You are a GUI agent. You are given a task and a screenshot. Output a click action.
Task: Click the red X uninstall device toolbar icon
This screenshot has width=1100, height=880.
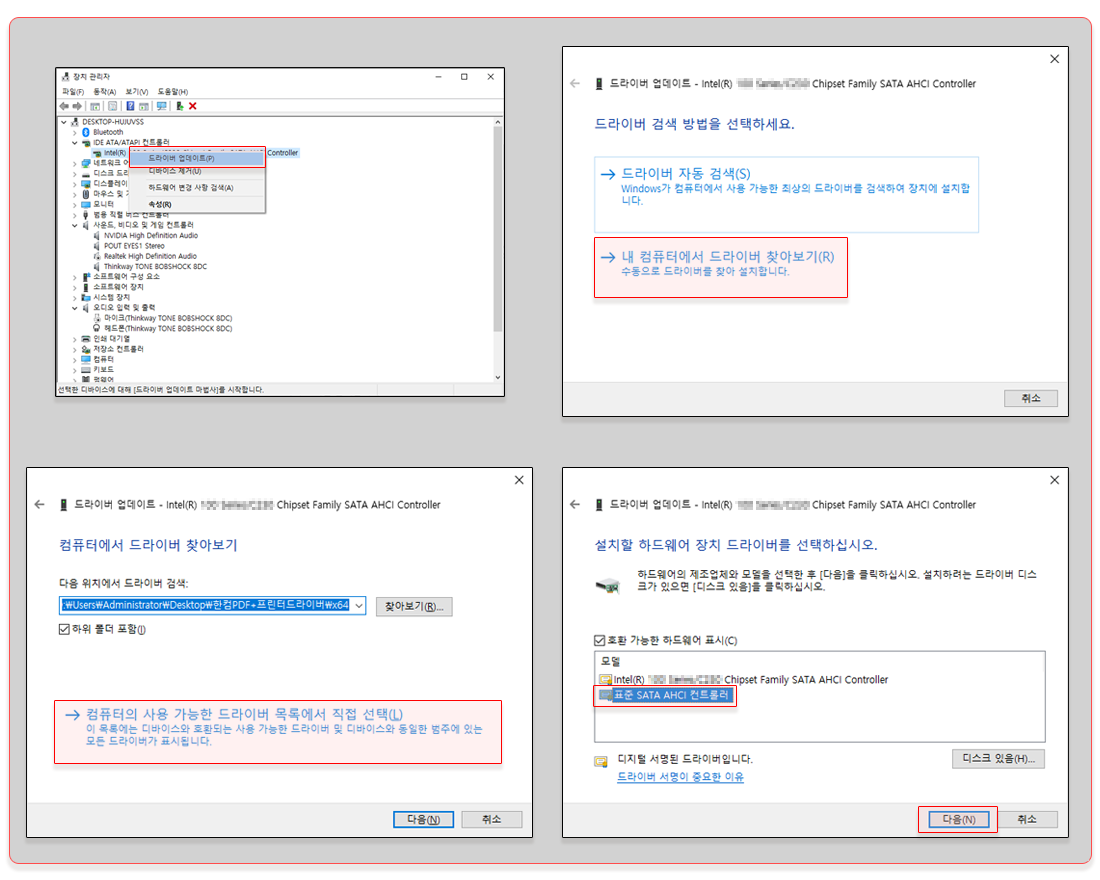pos(191,104)
